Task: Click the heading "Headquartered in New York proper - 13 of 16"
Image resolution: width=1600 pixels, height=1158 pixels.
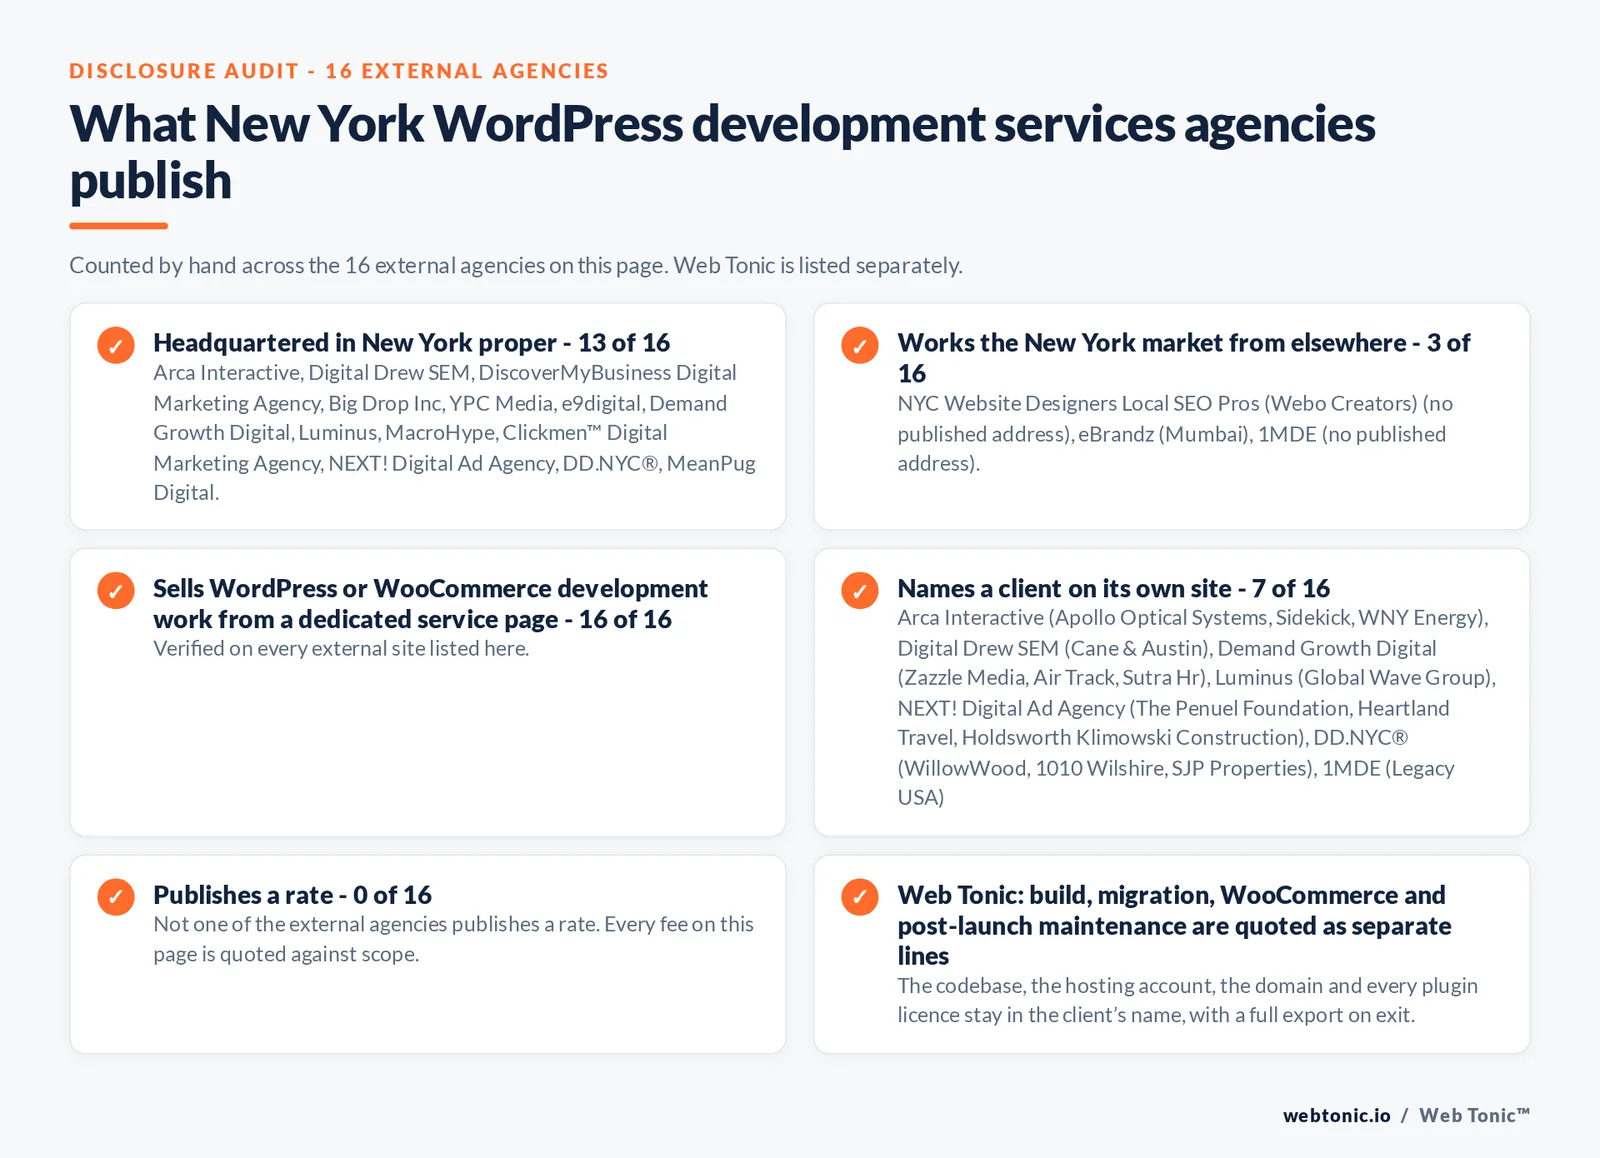Action: (x=411, y=342)
